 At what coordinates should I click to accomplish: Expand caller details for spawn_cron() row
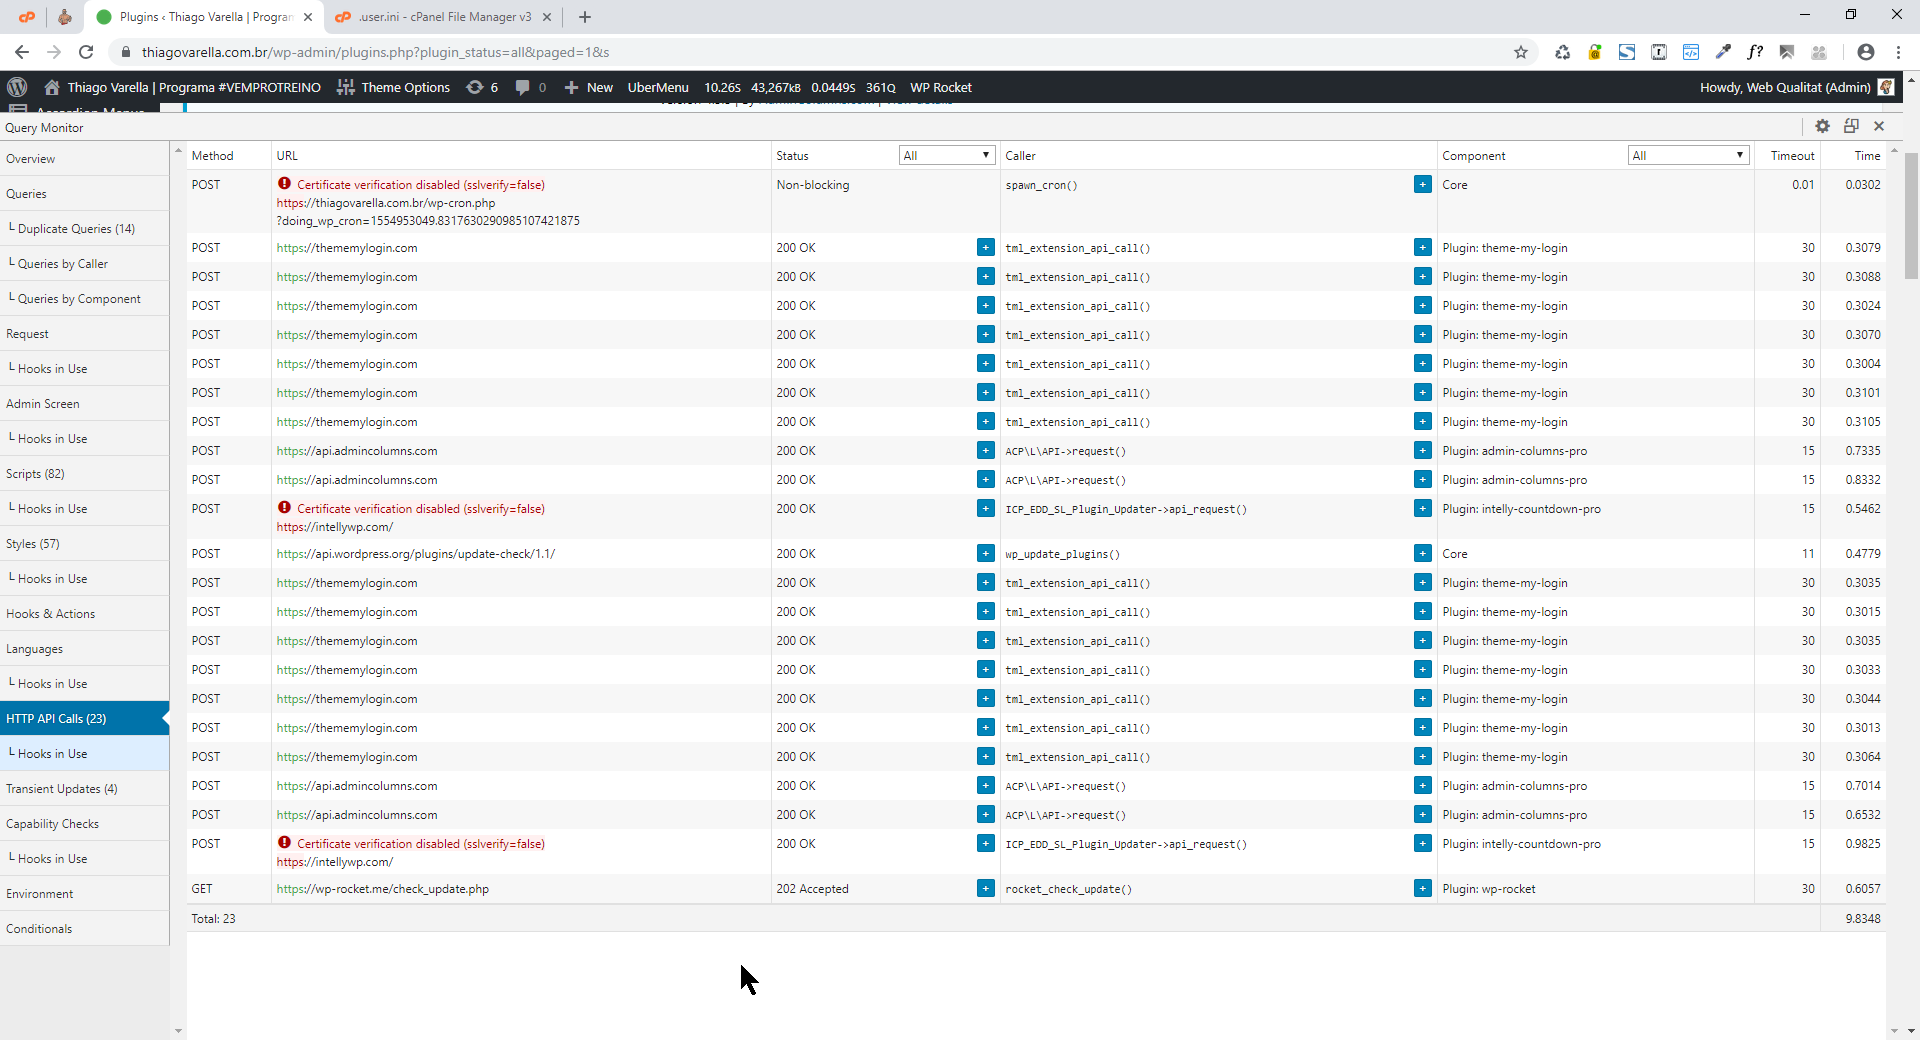pyautogui.click(x=1423, y=184)
